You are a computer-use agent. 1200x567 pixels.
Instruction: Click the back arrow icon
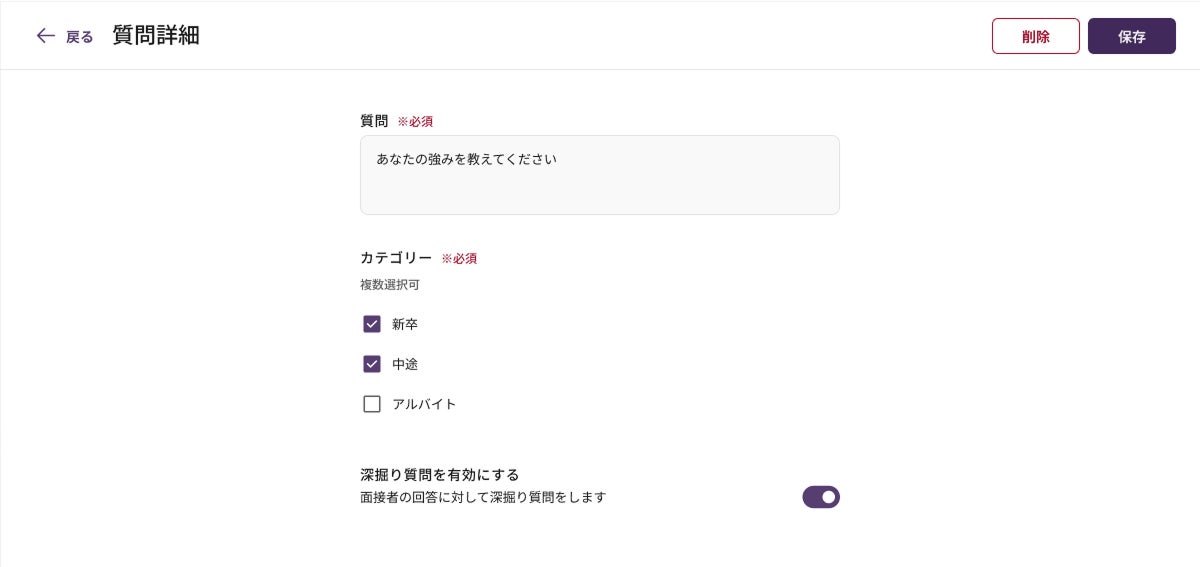pyautogui.click(x=45, y=36)
